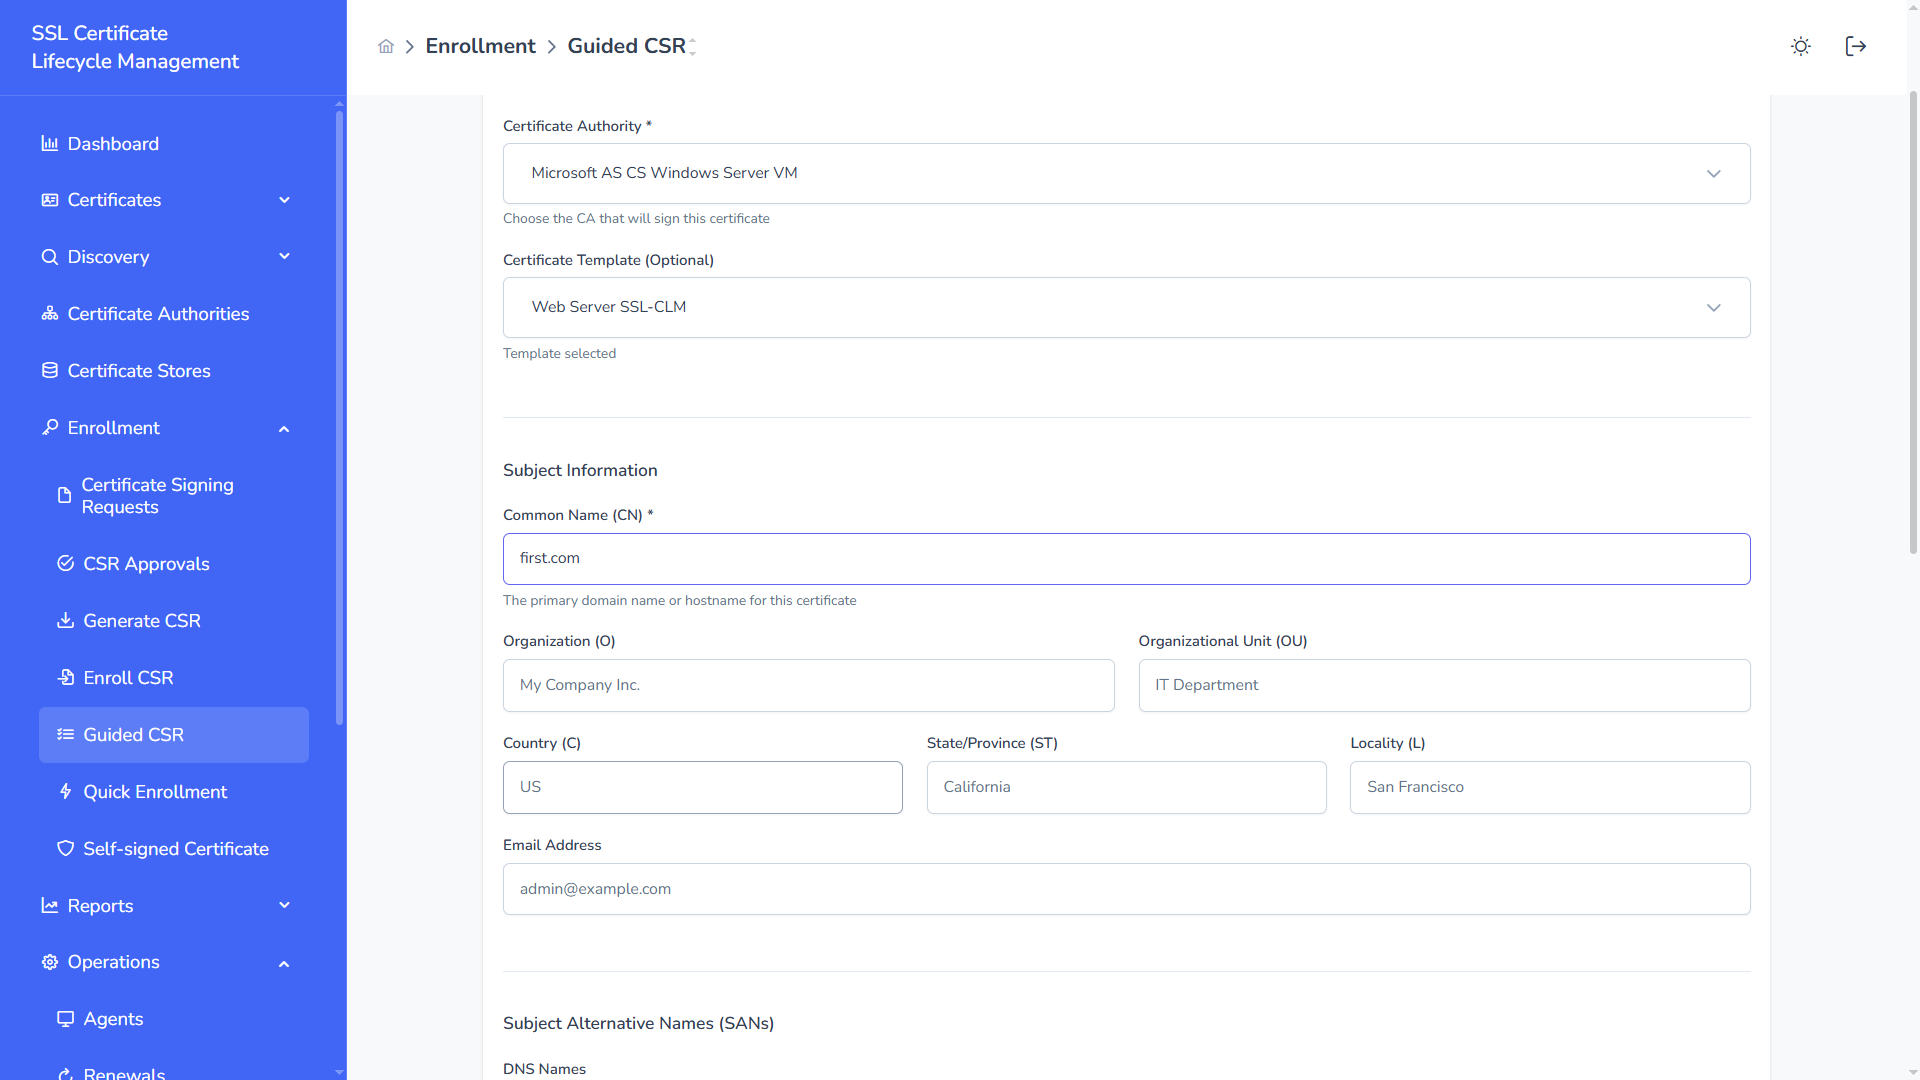Click the Enrollment breadcrumb link
The height and width of the screenshot is (1080, 1920).
click(x=480, y=46)
